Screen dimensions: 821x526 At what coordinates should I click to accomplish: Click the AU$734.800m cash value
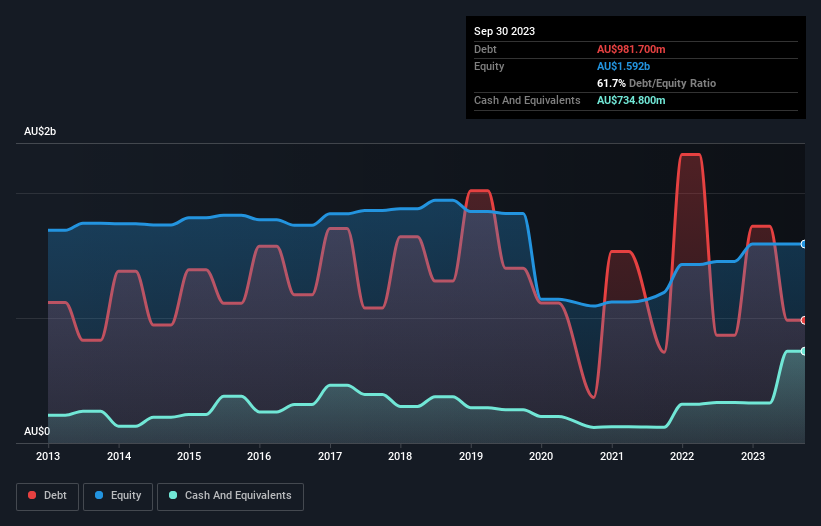(x=631, y=100)
